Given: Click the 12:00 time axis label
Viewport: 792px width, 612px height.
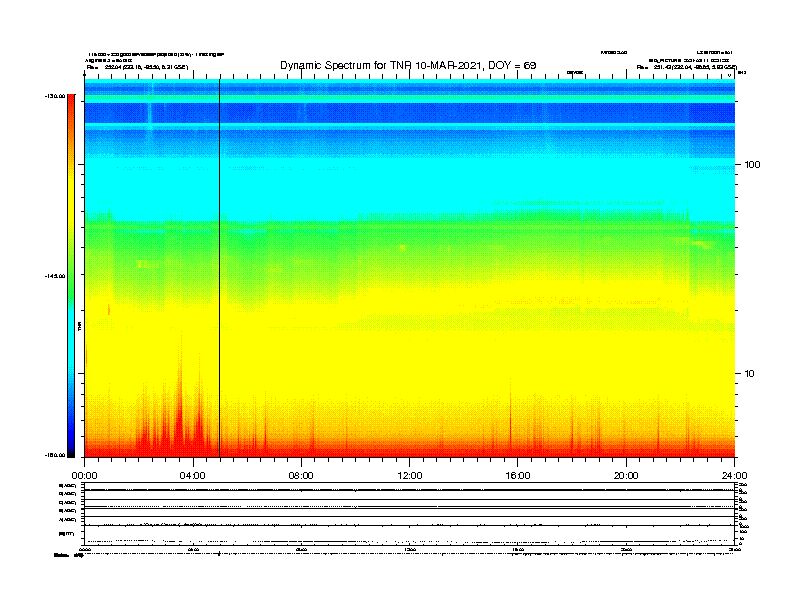Looking at the screenshot, I should [410, 476].
